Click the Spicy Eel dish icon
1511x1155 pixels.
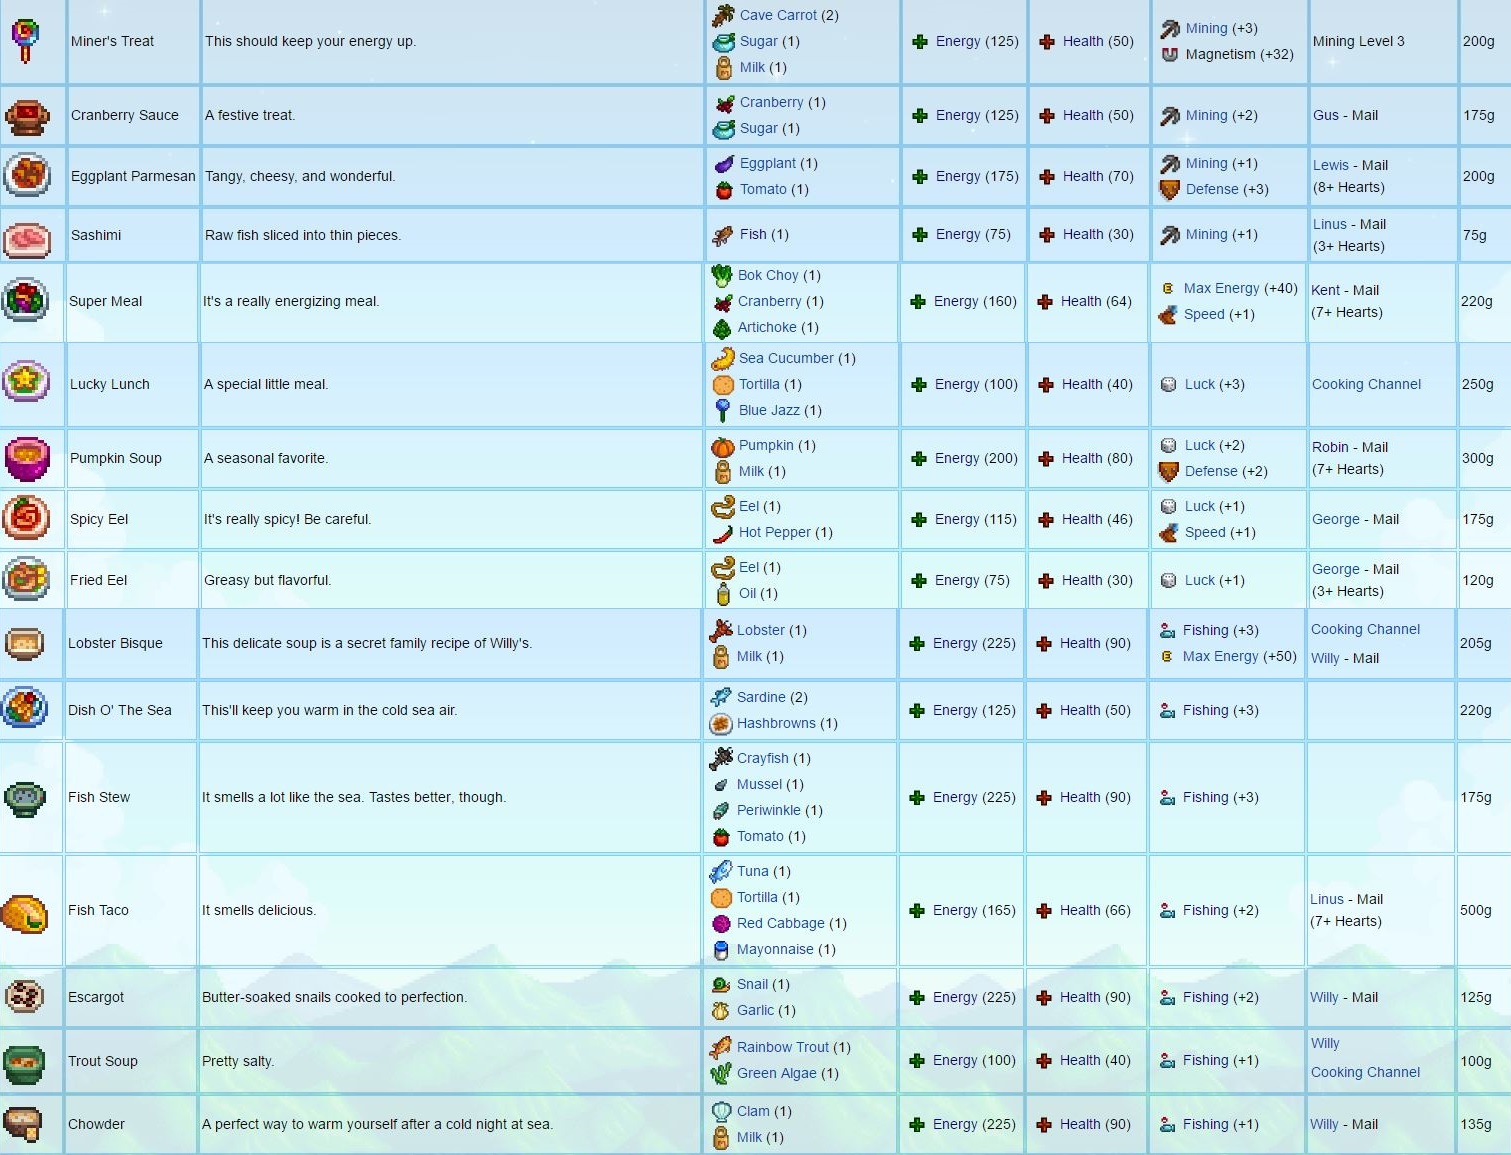click(26, 518)
